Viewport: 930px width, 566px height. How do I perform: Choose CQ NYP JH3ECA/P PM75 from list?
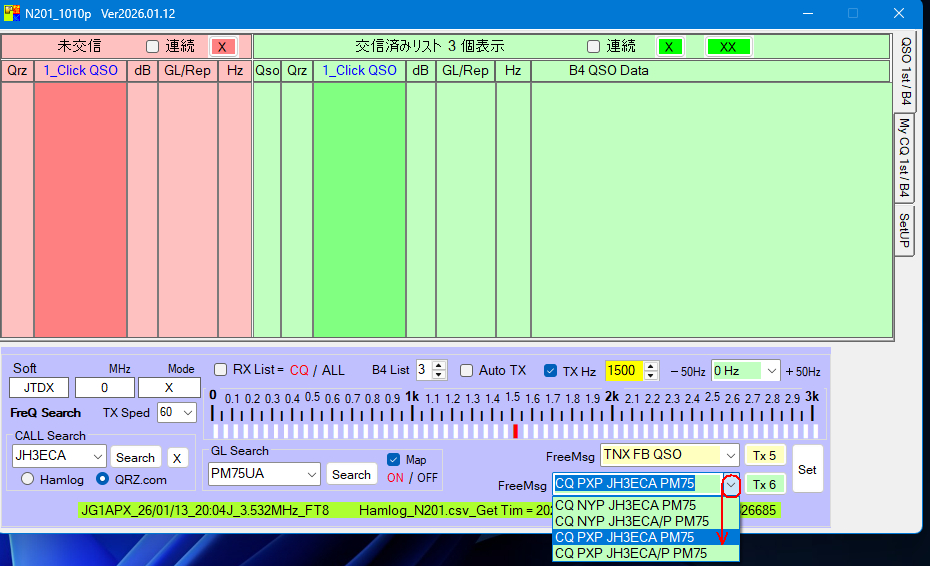[632, 521]
